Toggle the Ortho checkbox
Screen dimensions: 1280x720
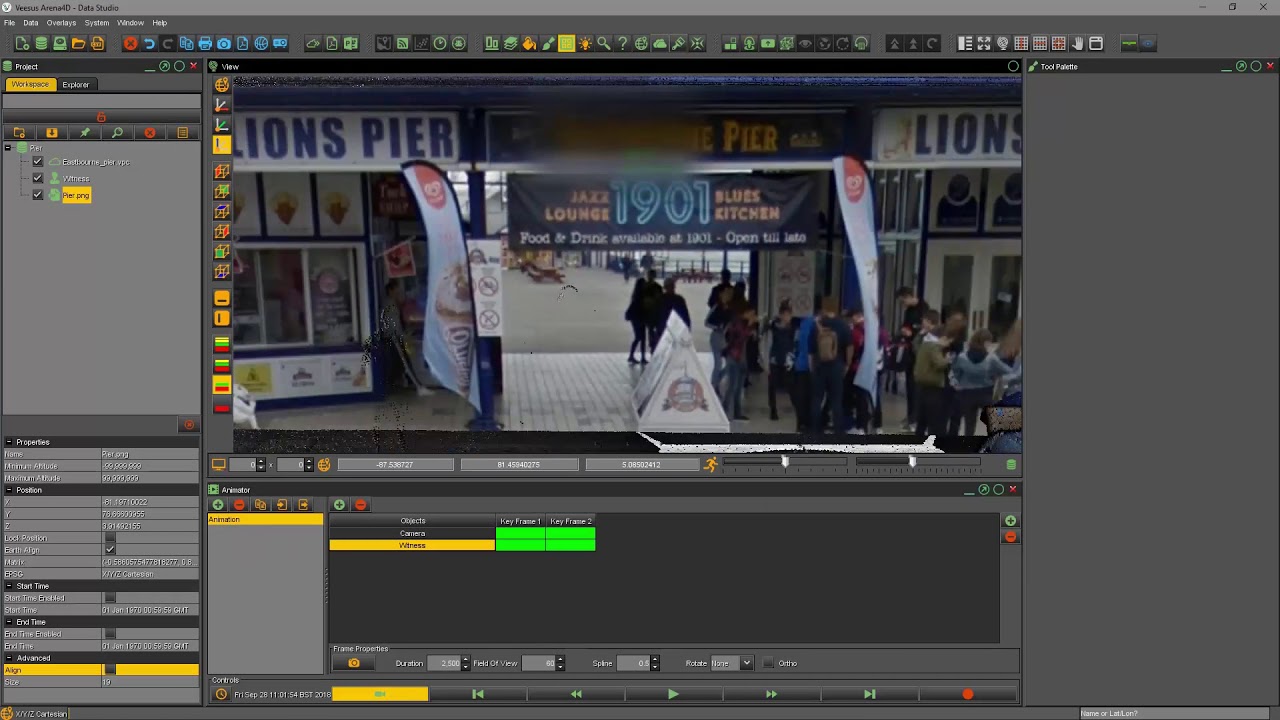coord(768,663)
